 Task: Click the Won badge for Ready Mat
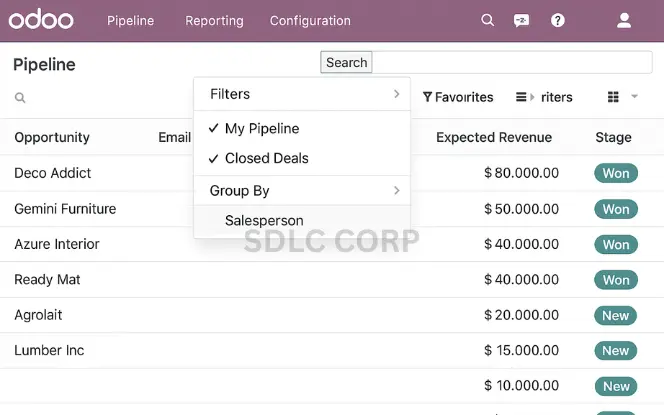click(616, 280)
